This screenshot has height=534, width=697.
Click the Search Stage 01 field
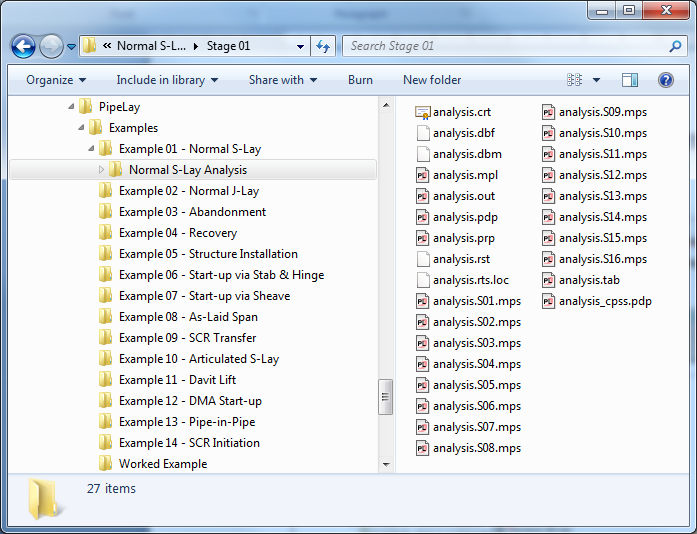click(505, 46)
